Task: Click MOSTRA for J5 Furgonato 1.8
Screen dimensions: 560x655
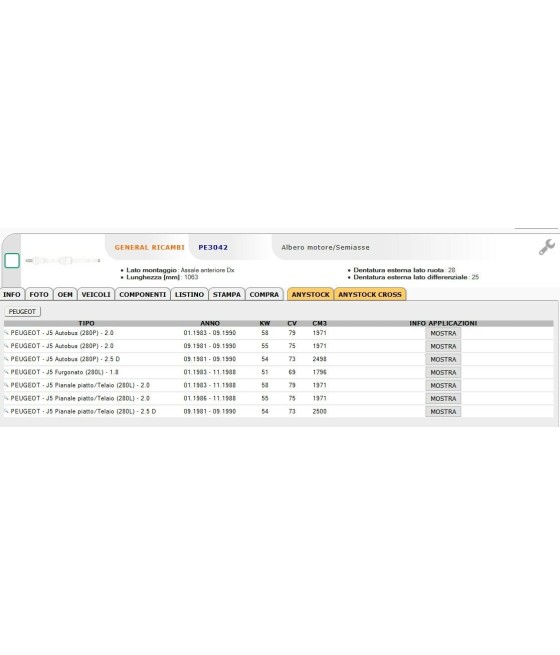Action: tap(443, 373)
